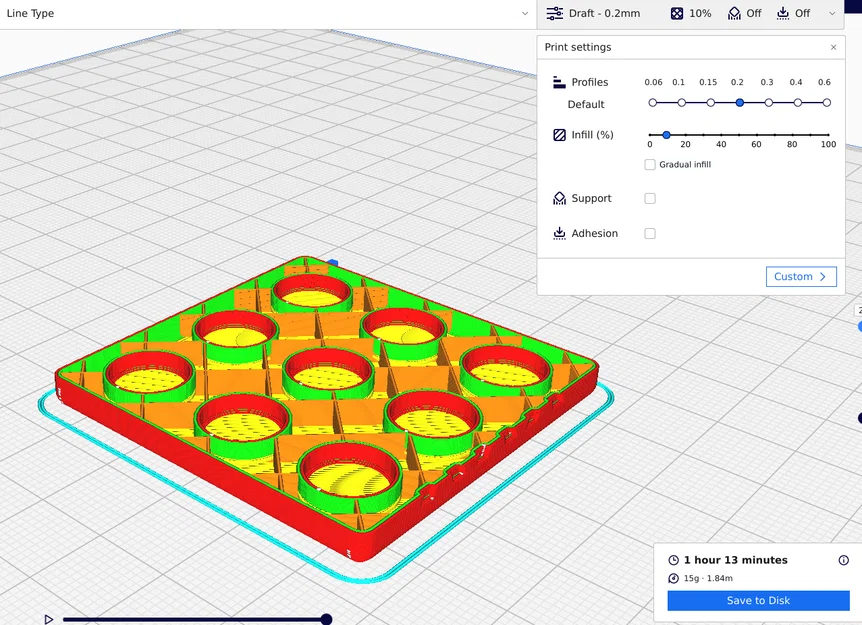Viewport: 862px width, 625px height.
Task: Click Save to Disk button
Action: pos(758,600)
